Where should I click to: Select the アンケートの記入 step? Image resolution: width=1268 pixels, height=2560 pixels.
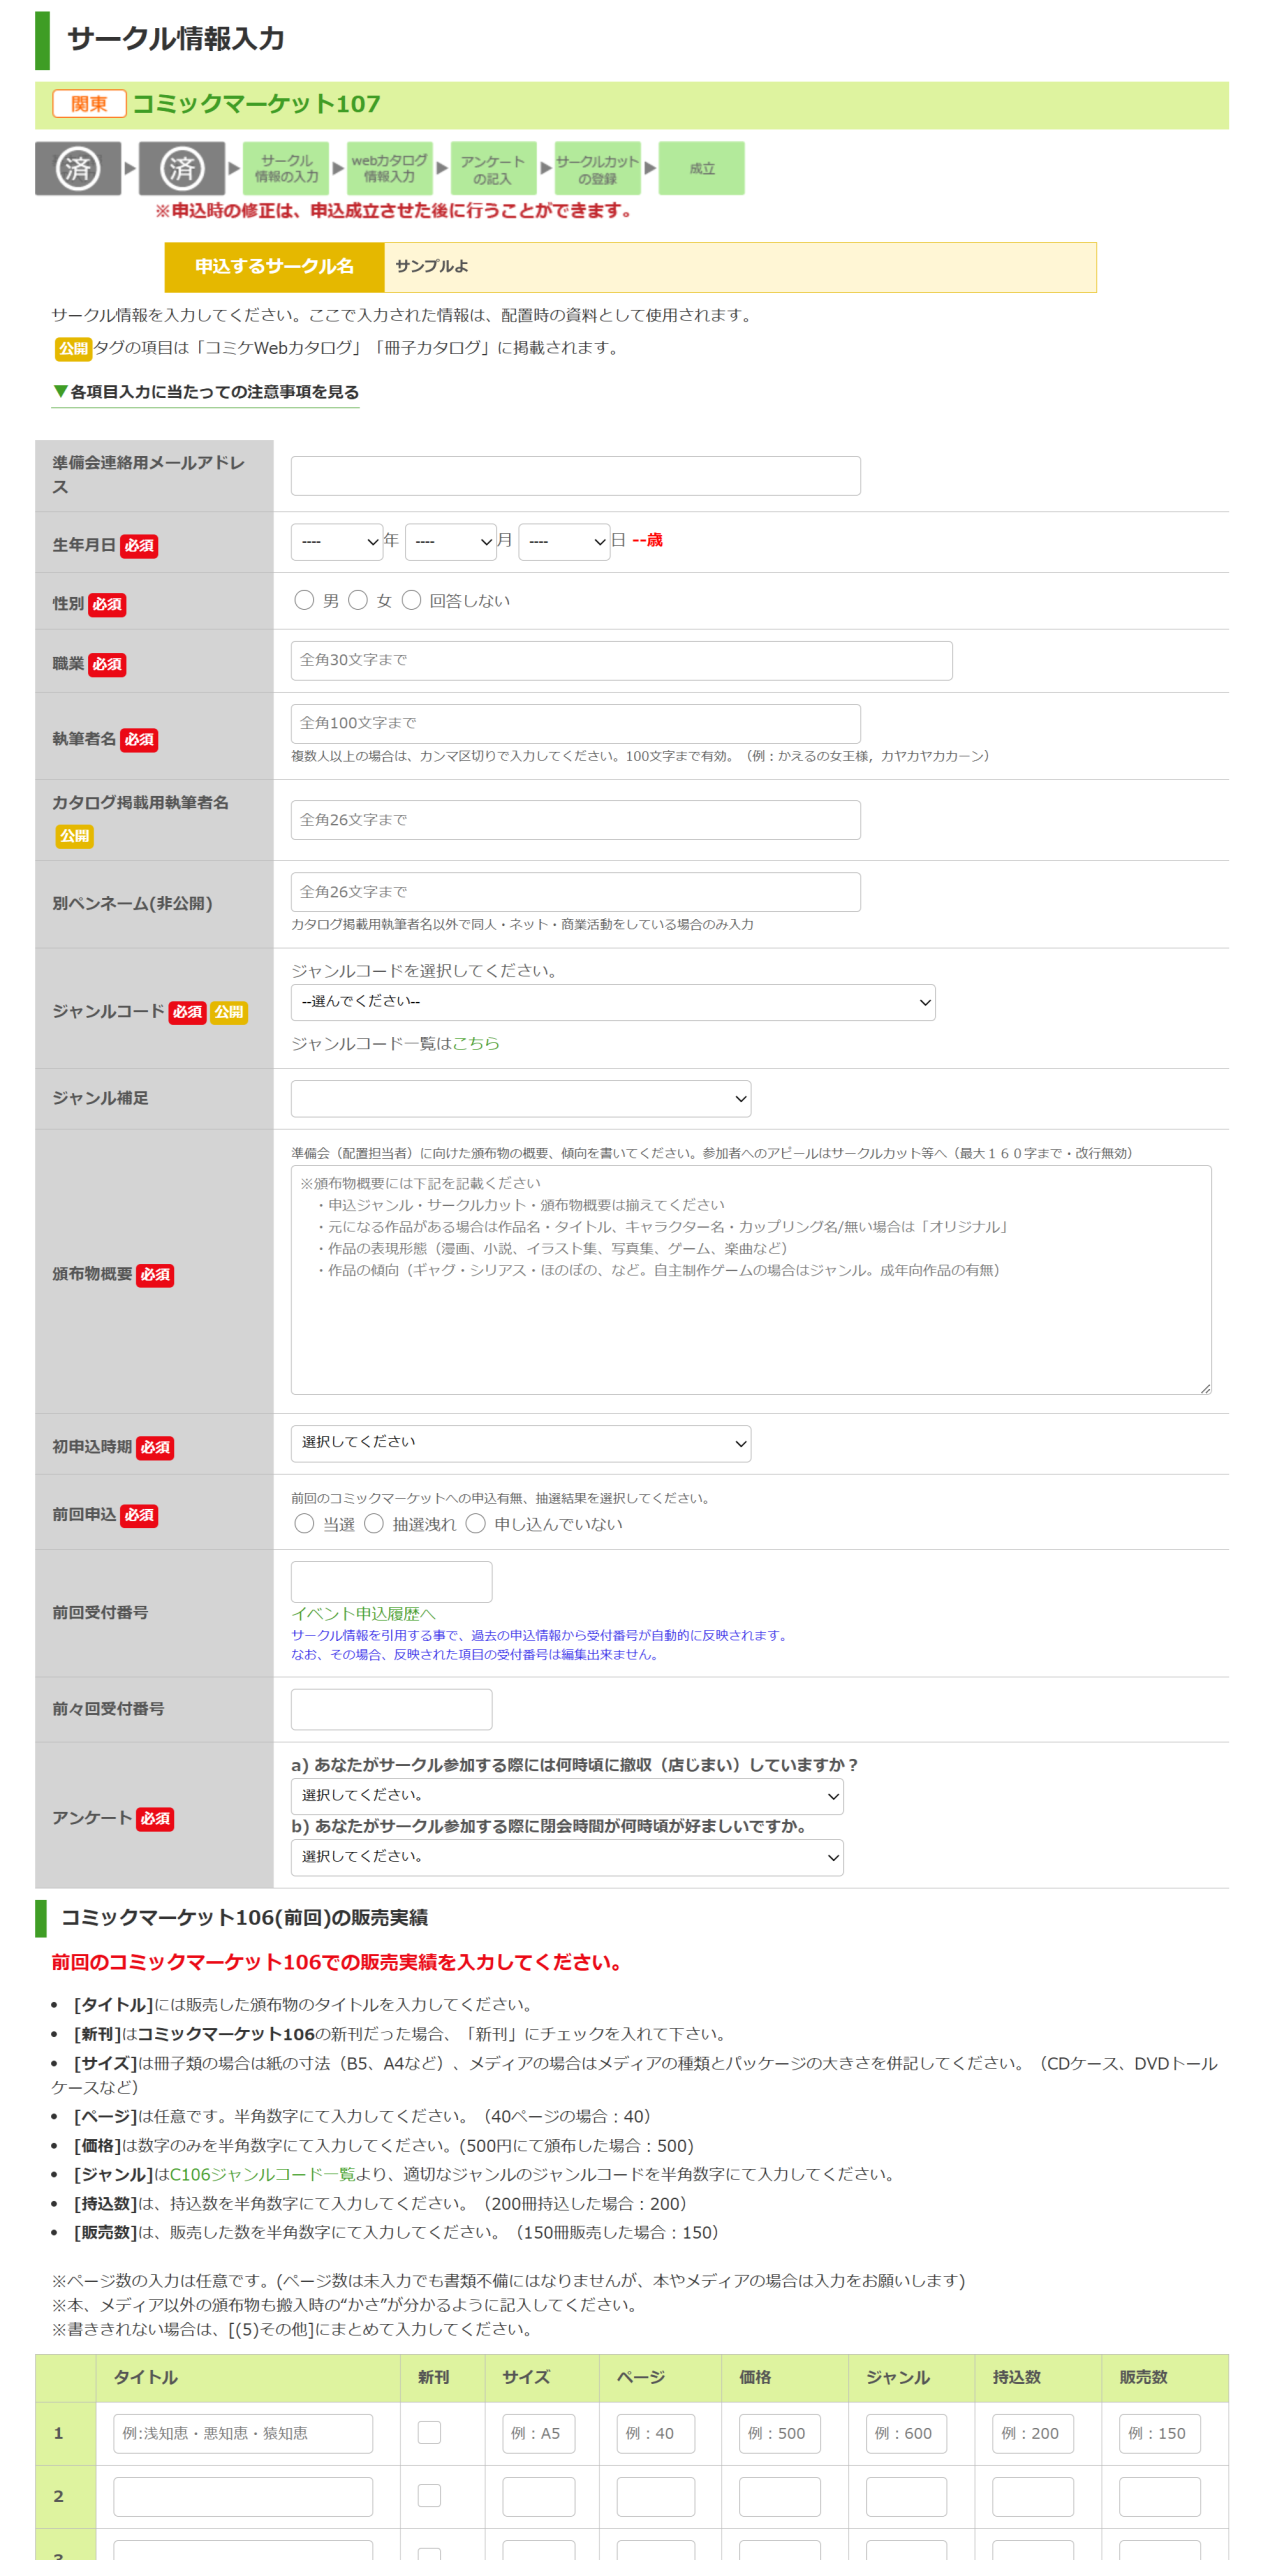(493, 168)
